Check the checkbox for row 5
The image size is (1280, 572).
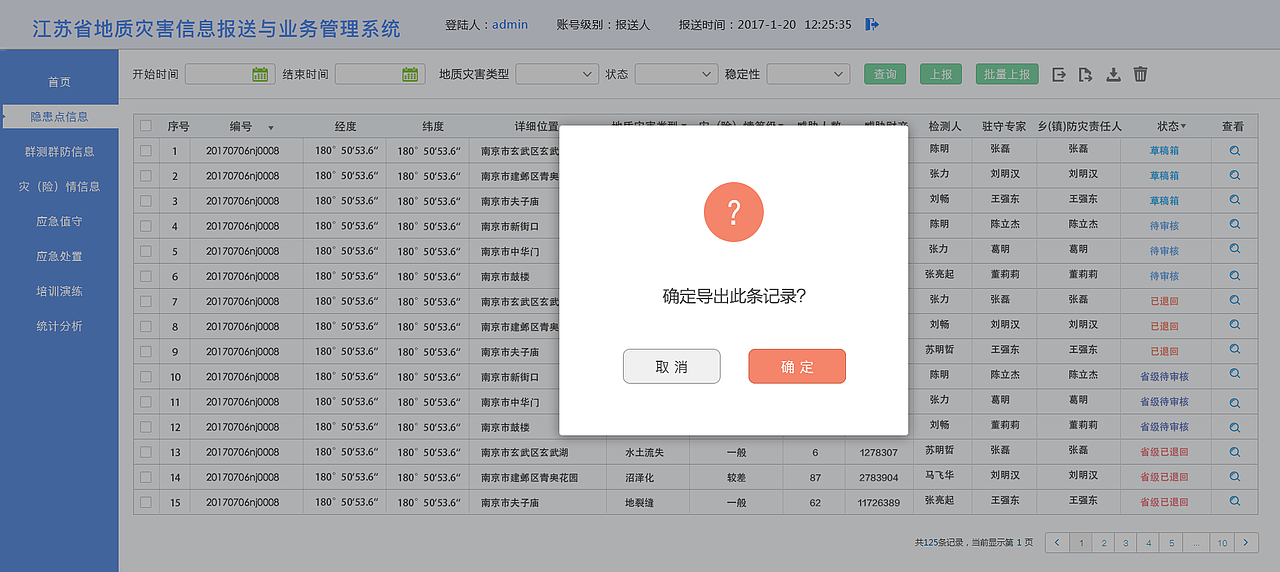click(x=146, y=251)
